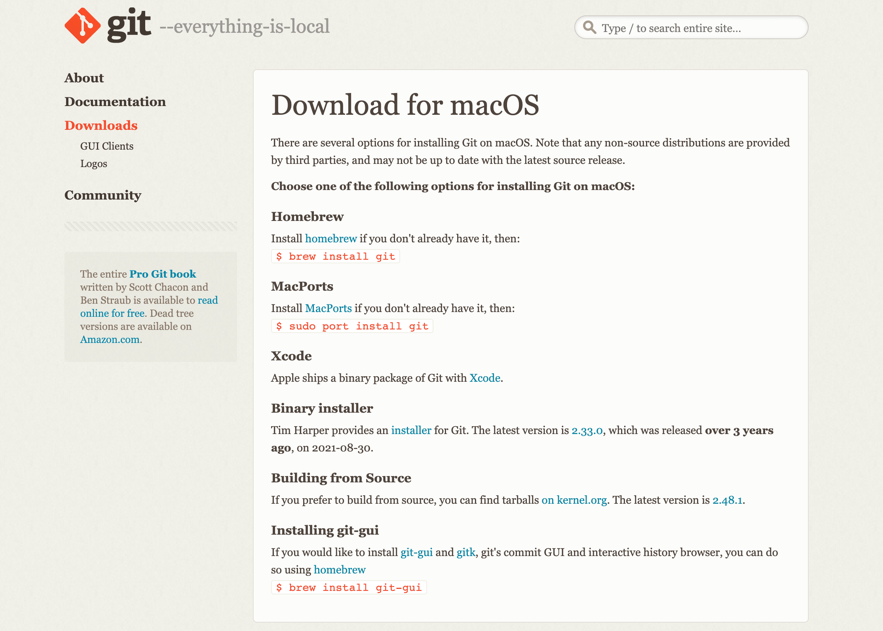Click the 'MacPorts' section heading
This screenshot has height=631, width=883.
(302, 287)
